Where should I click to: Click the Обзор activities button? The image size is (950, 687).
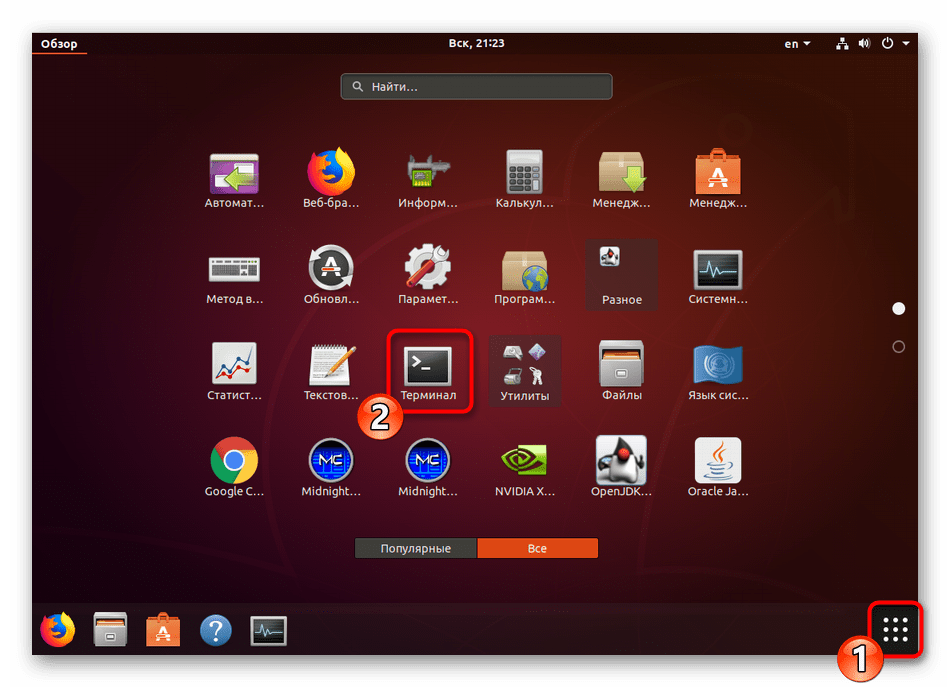click(59, 44)
